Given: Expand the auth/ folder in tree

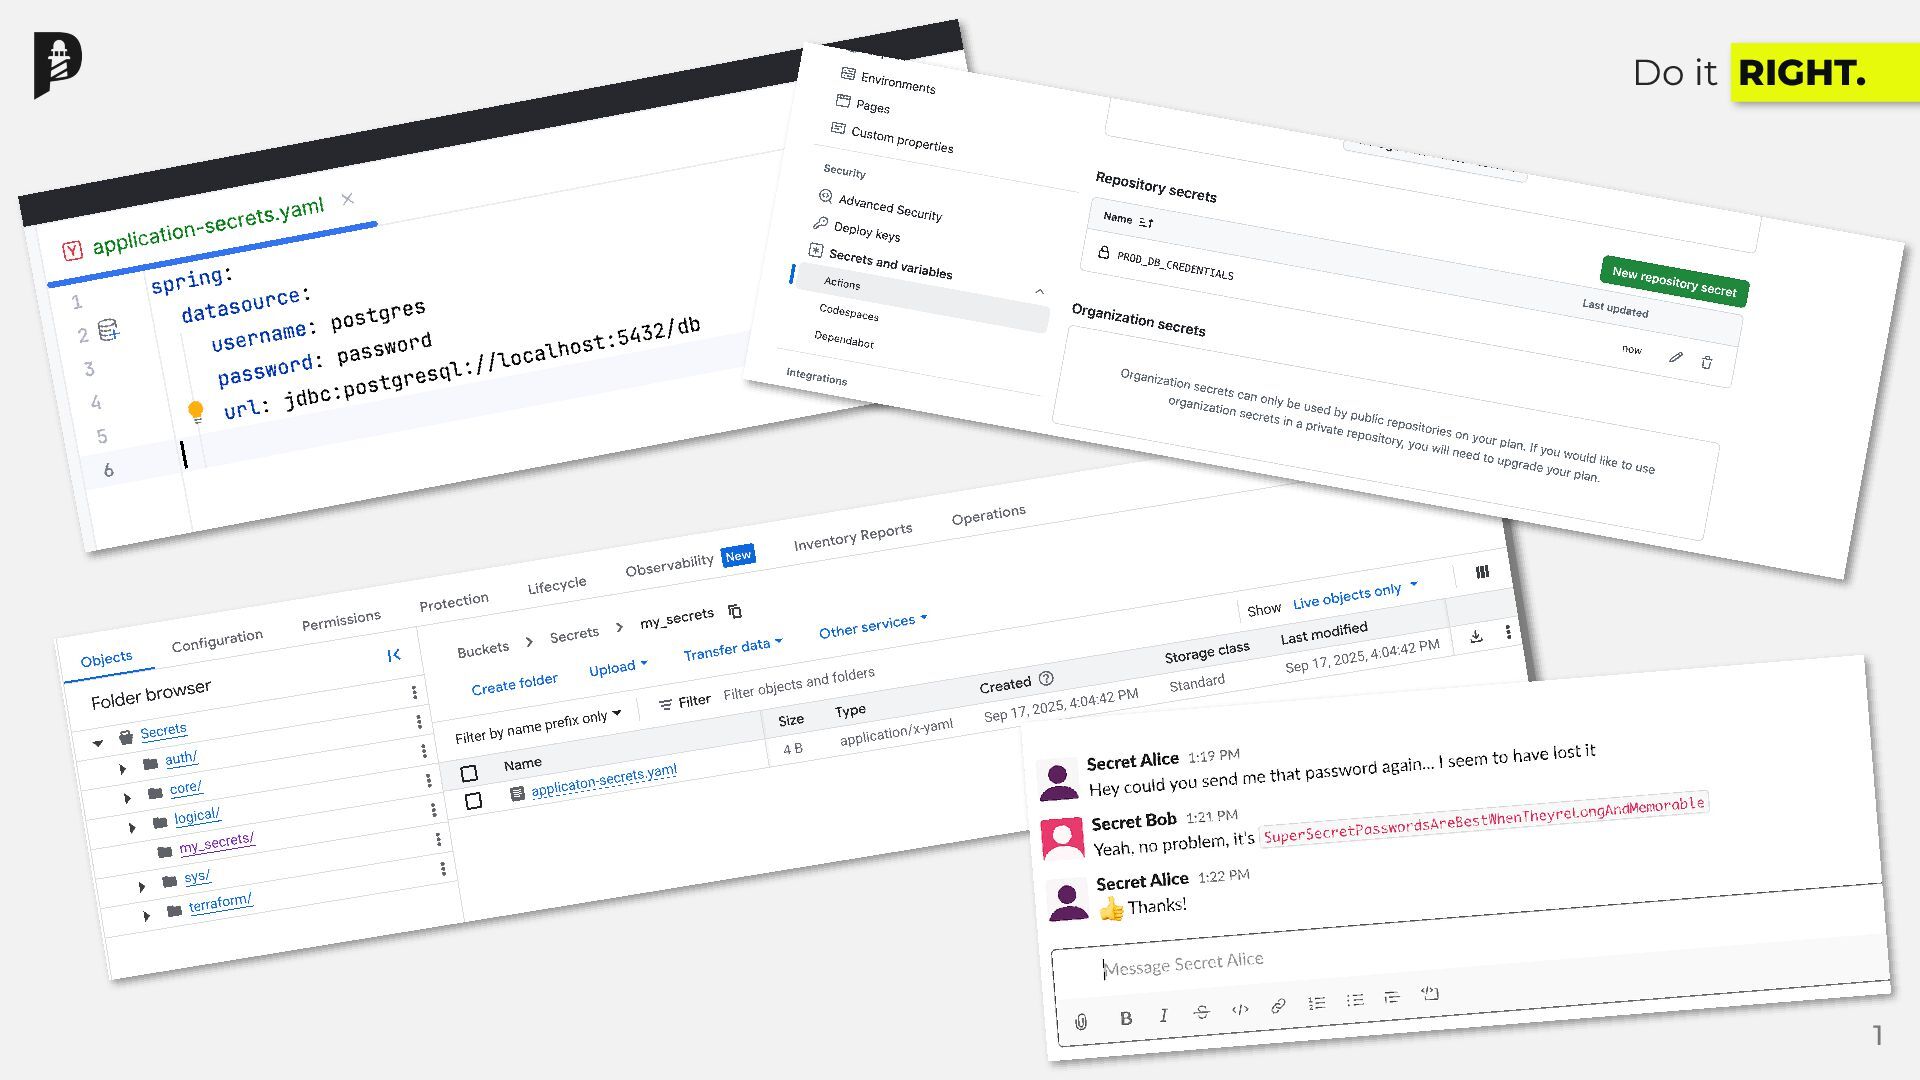Looking at the screenshot, I should coord(122,769).
